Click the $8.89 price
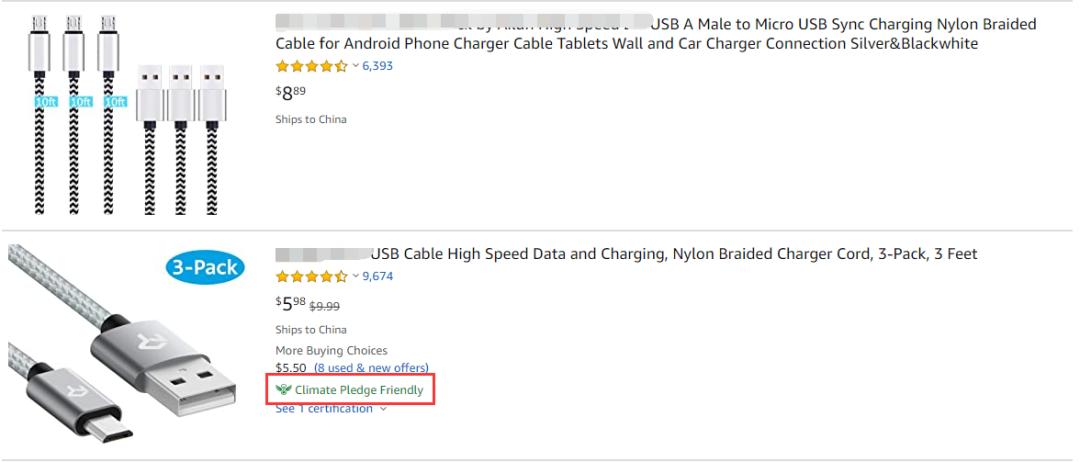This screenshot has height=462, width=1080. pos(290,92)
